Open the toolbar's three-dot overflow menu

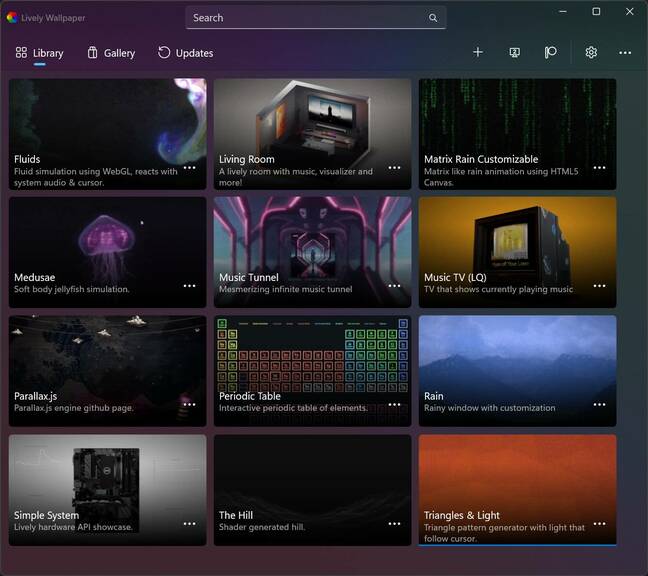pos(625,53)
